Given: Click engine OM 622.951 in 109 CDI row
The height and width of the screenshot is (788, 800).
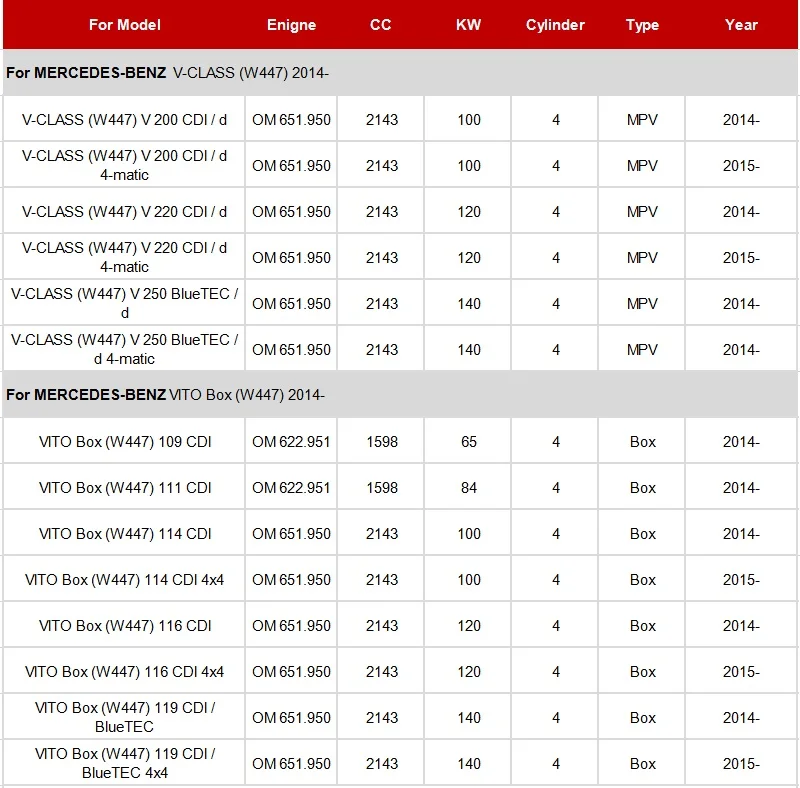Looking at the screenshot, I should pos(291,441).
